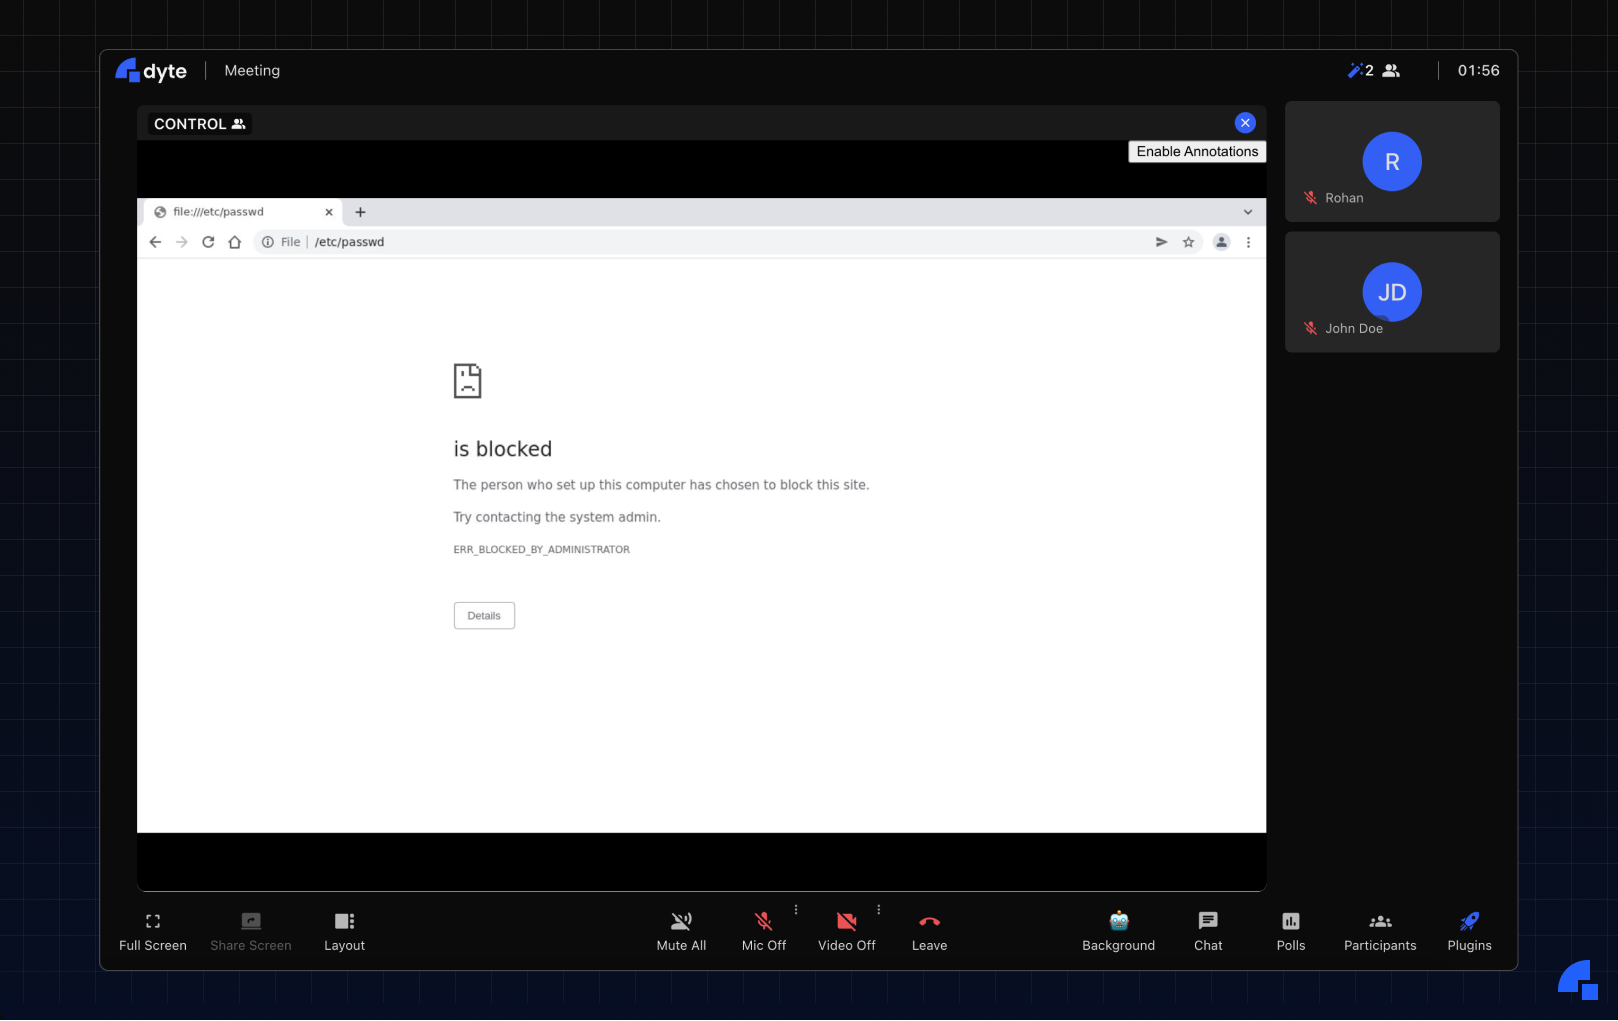Open video options three-dot menu
The height and width of the screenshot is (1021, 1618).
pyautogui.click(x=879, y=910)
